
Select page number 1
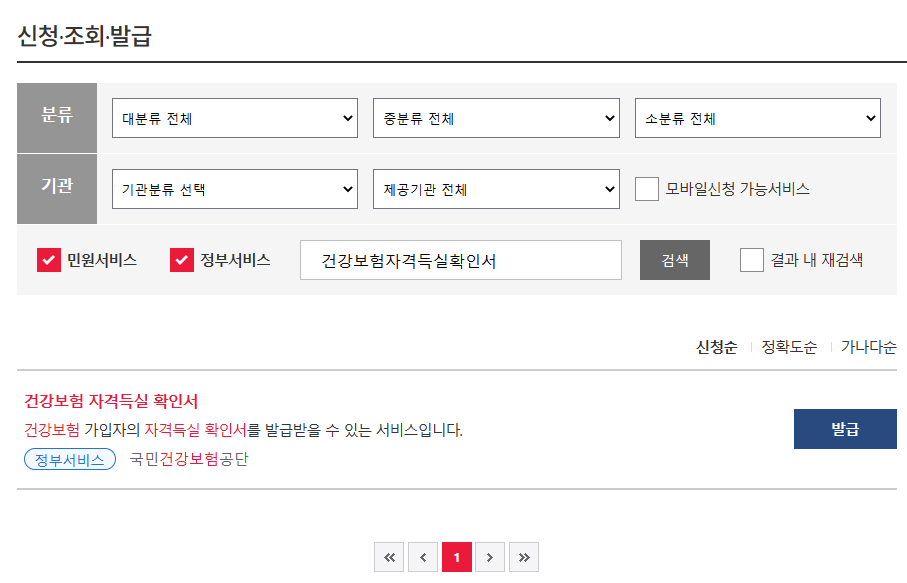[x=456, y=557]
